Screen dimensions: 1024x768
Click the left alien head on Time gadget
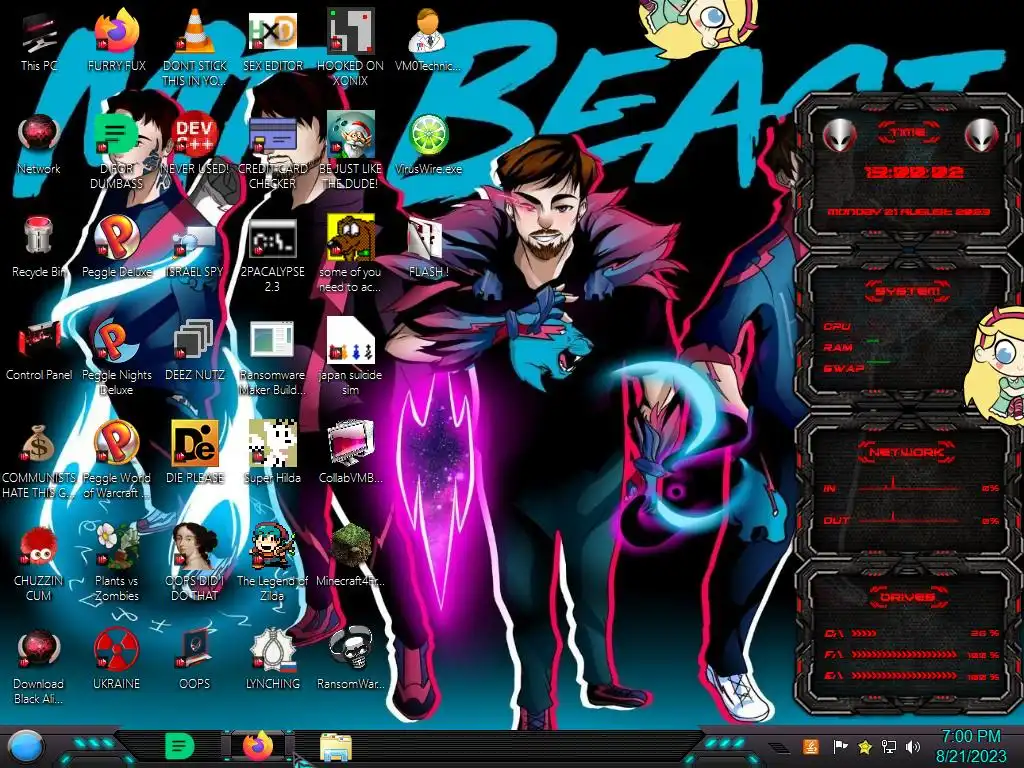[x=839, y=135]
